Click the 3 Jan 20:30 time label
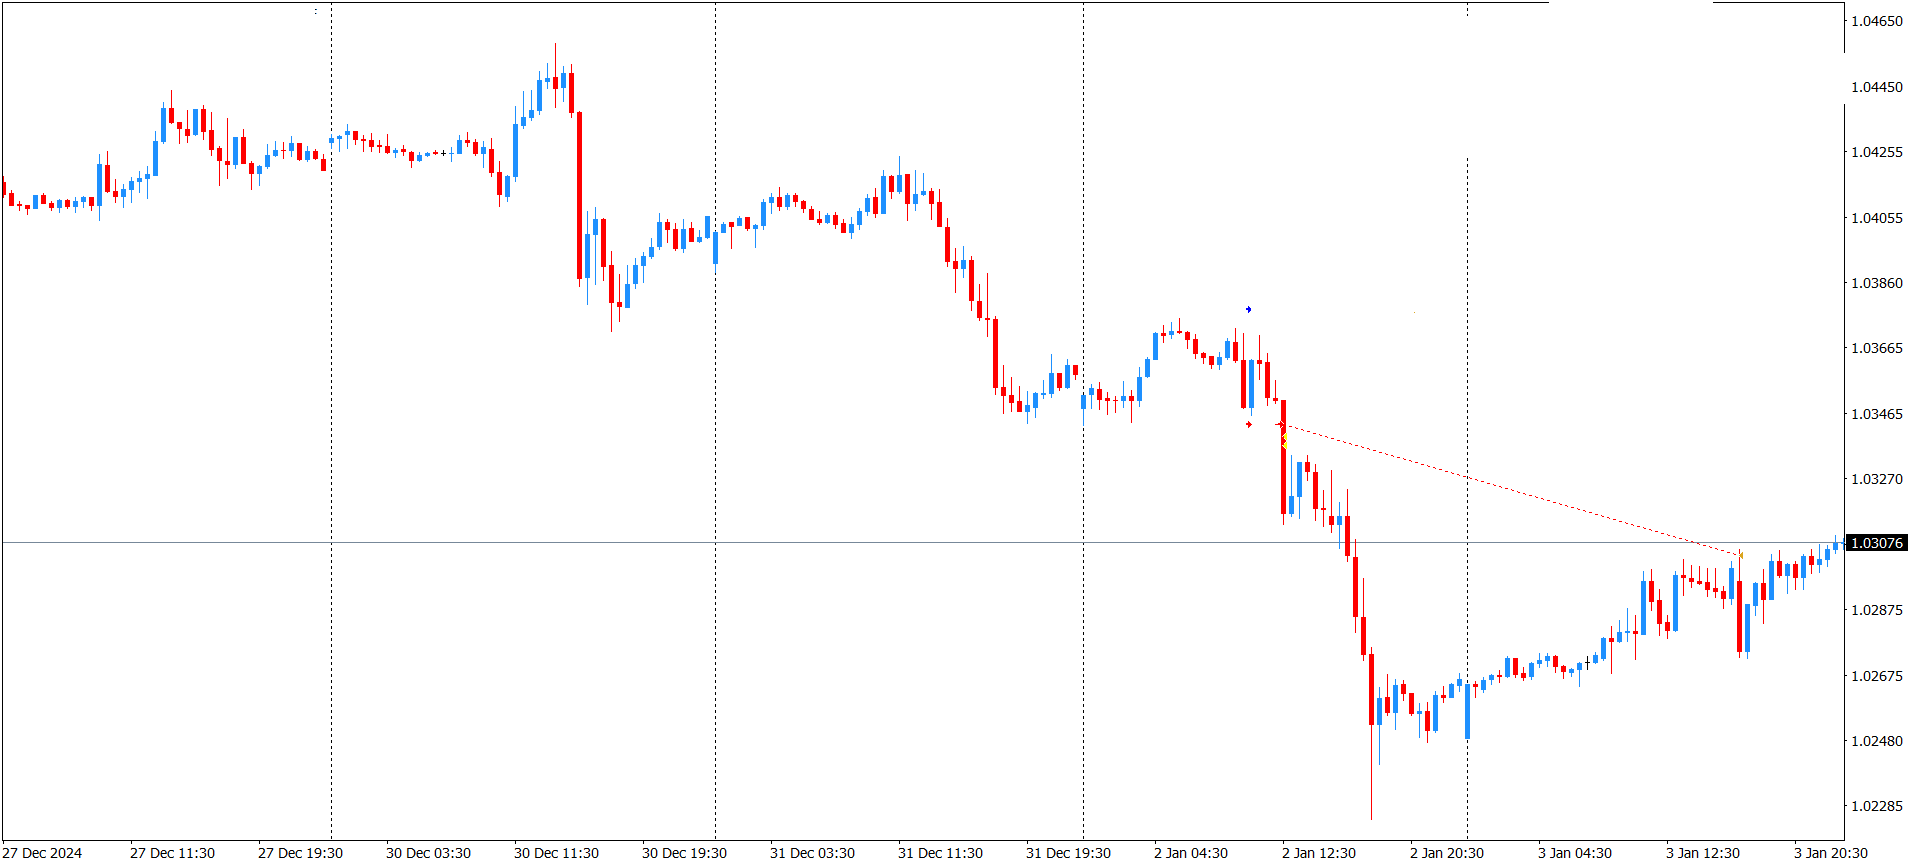 (1831, 853)
